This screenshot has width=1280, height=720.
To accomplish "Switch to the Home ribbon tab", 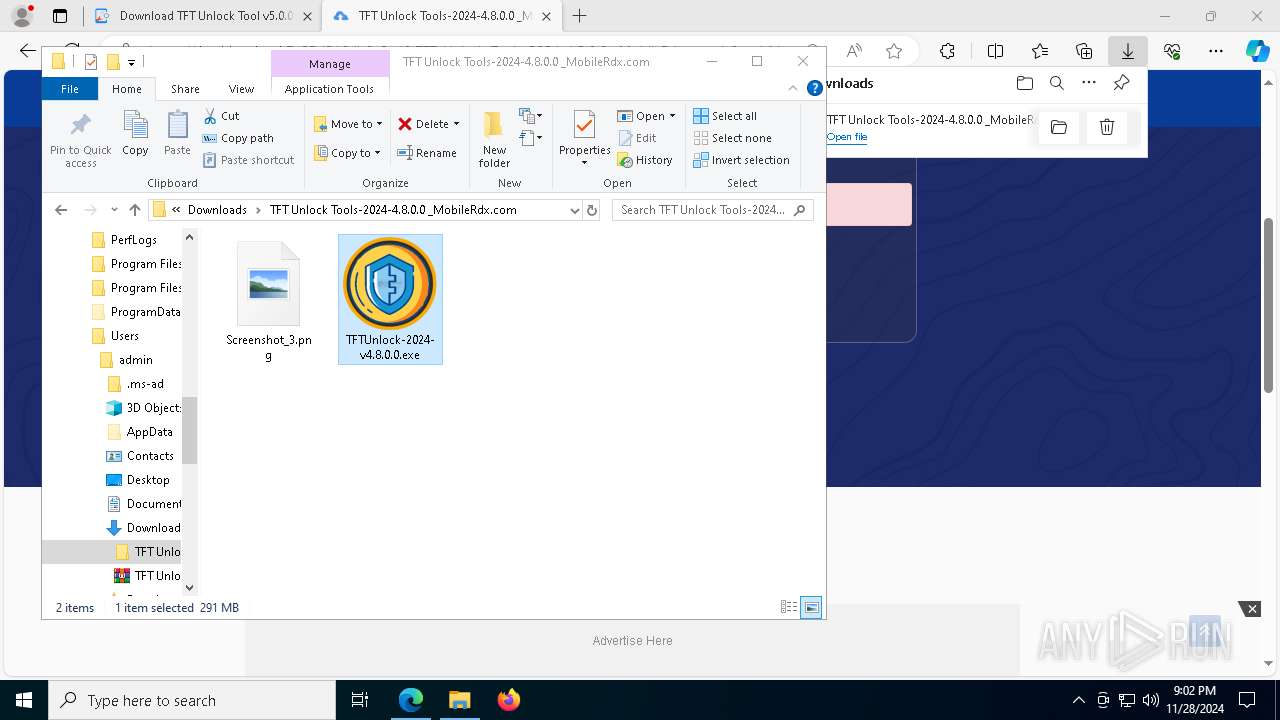I will 127,89.
